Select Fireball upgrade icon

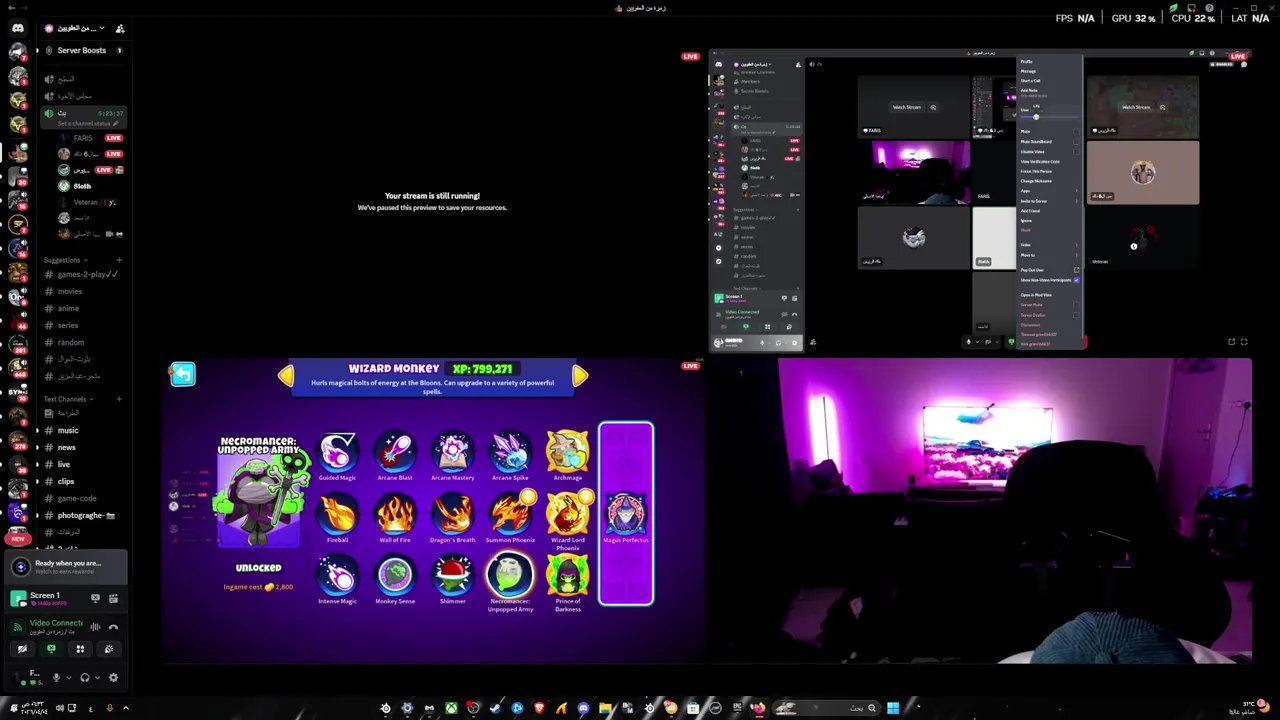[337, 514]
